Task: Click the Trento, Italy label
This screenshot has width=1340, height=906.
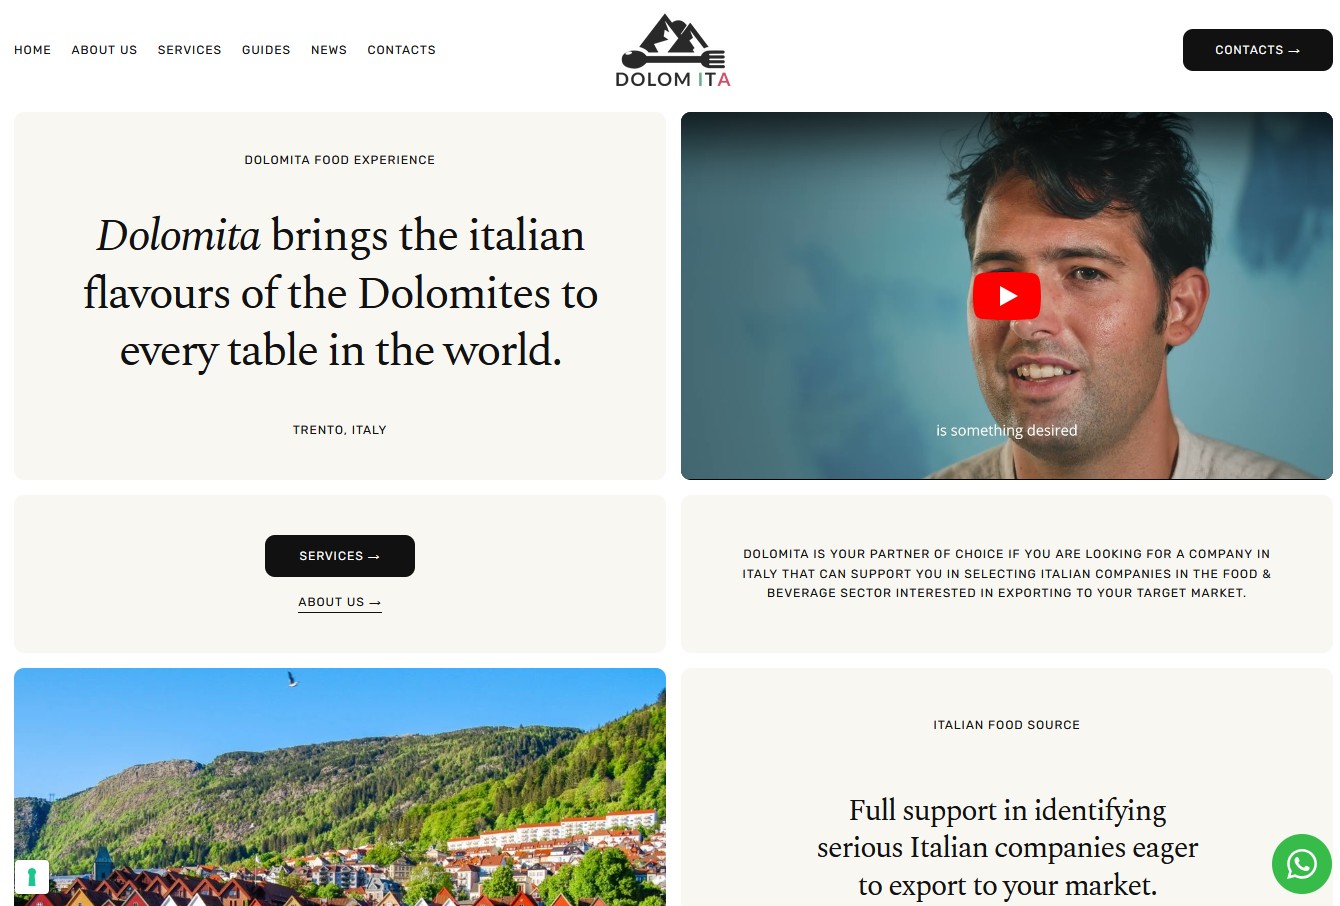Action: (x=340, y=430)
